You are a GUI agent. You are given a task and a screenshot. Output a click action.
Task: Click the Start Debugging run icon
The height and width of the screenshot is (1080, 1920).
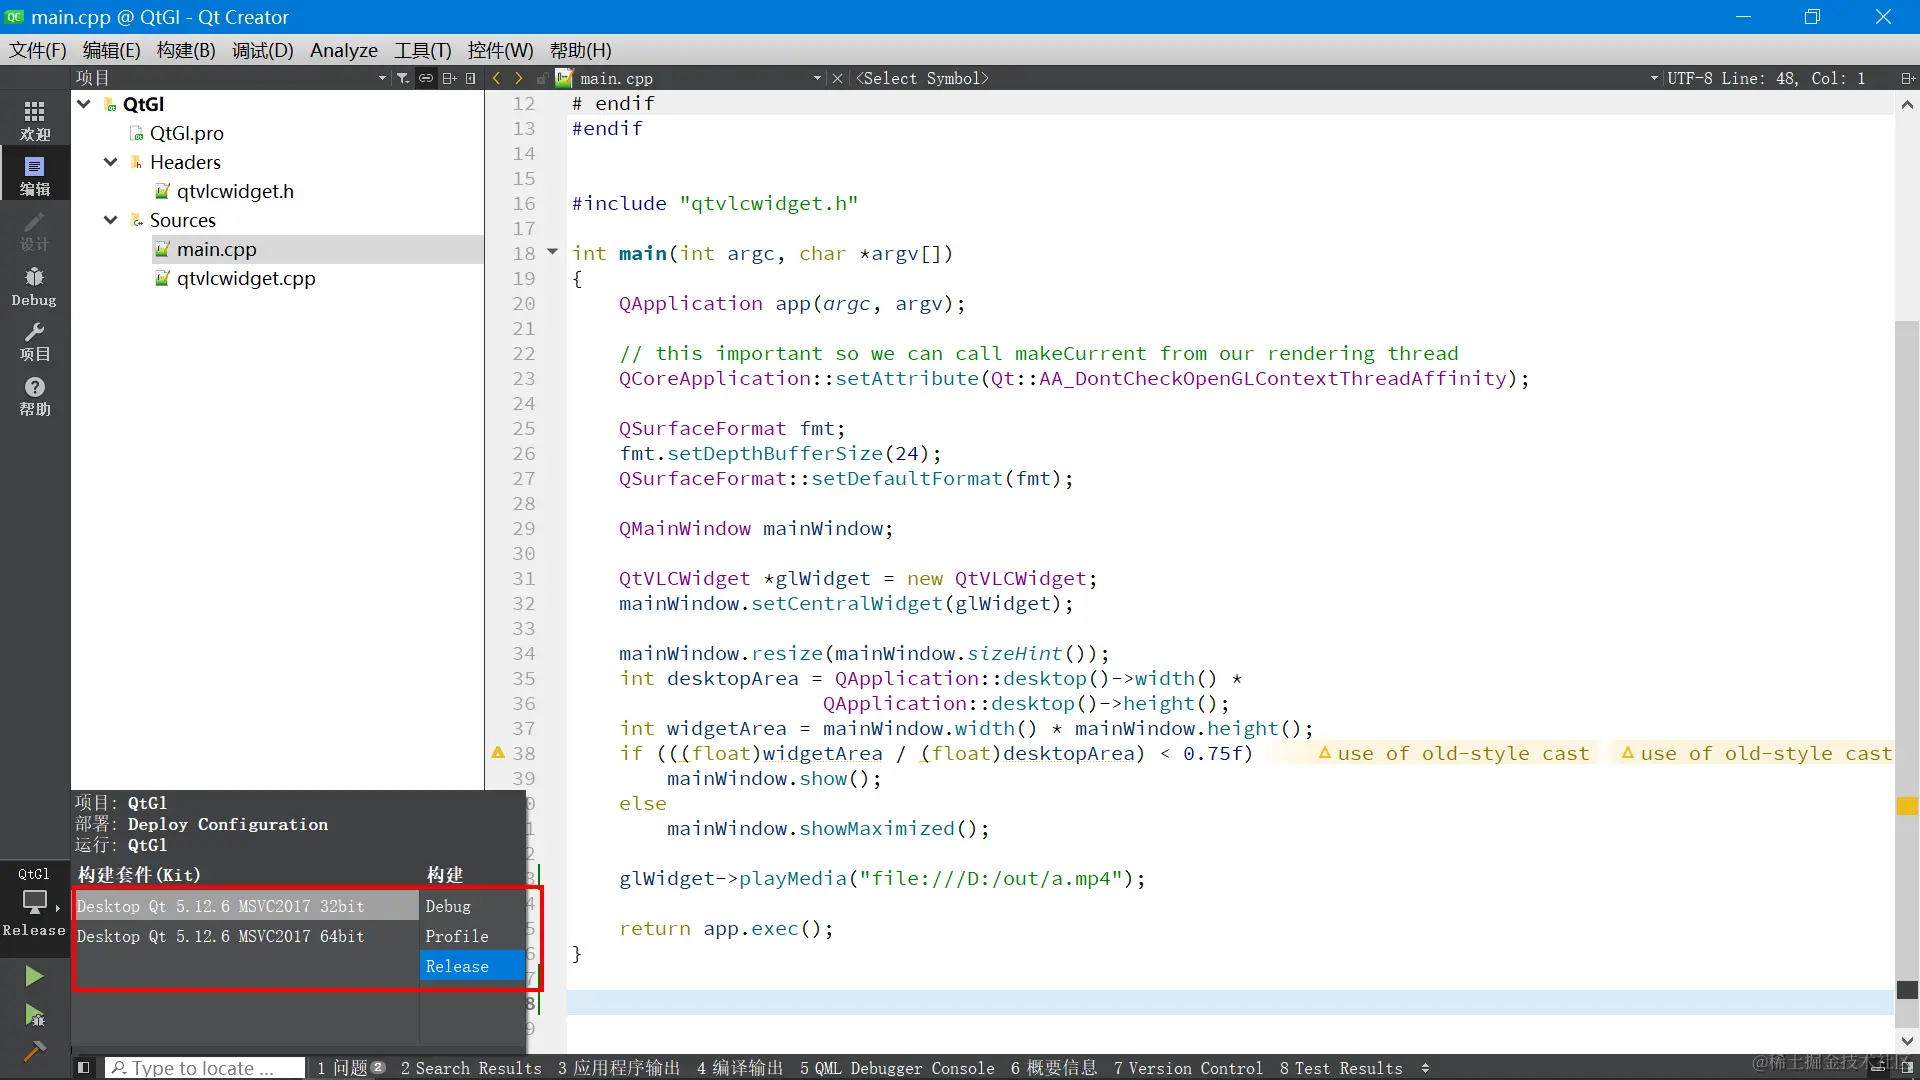pyautogui.click(x=34, y=1015)
